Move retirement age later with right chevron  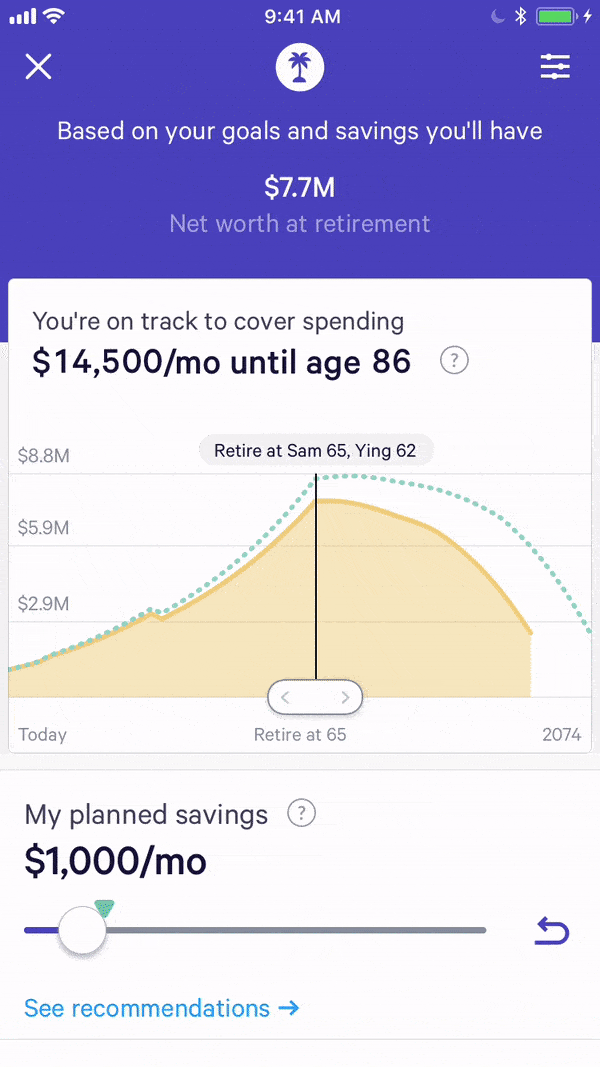click(x=345, y=698)
